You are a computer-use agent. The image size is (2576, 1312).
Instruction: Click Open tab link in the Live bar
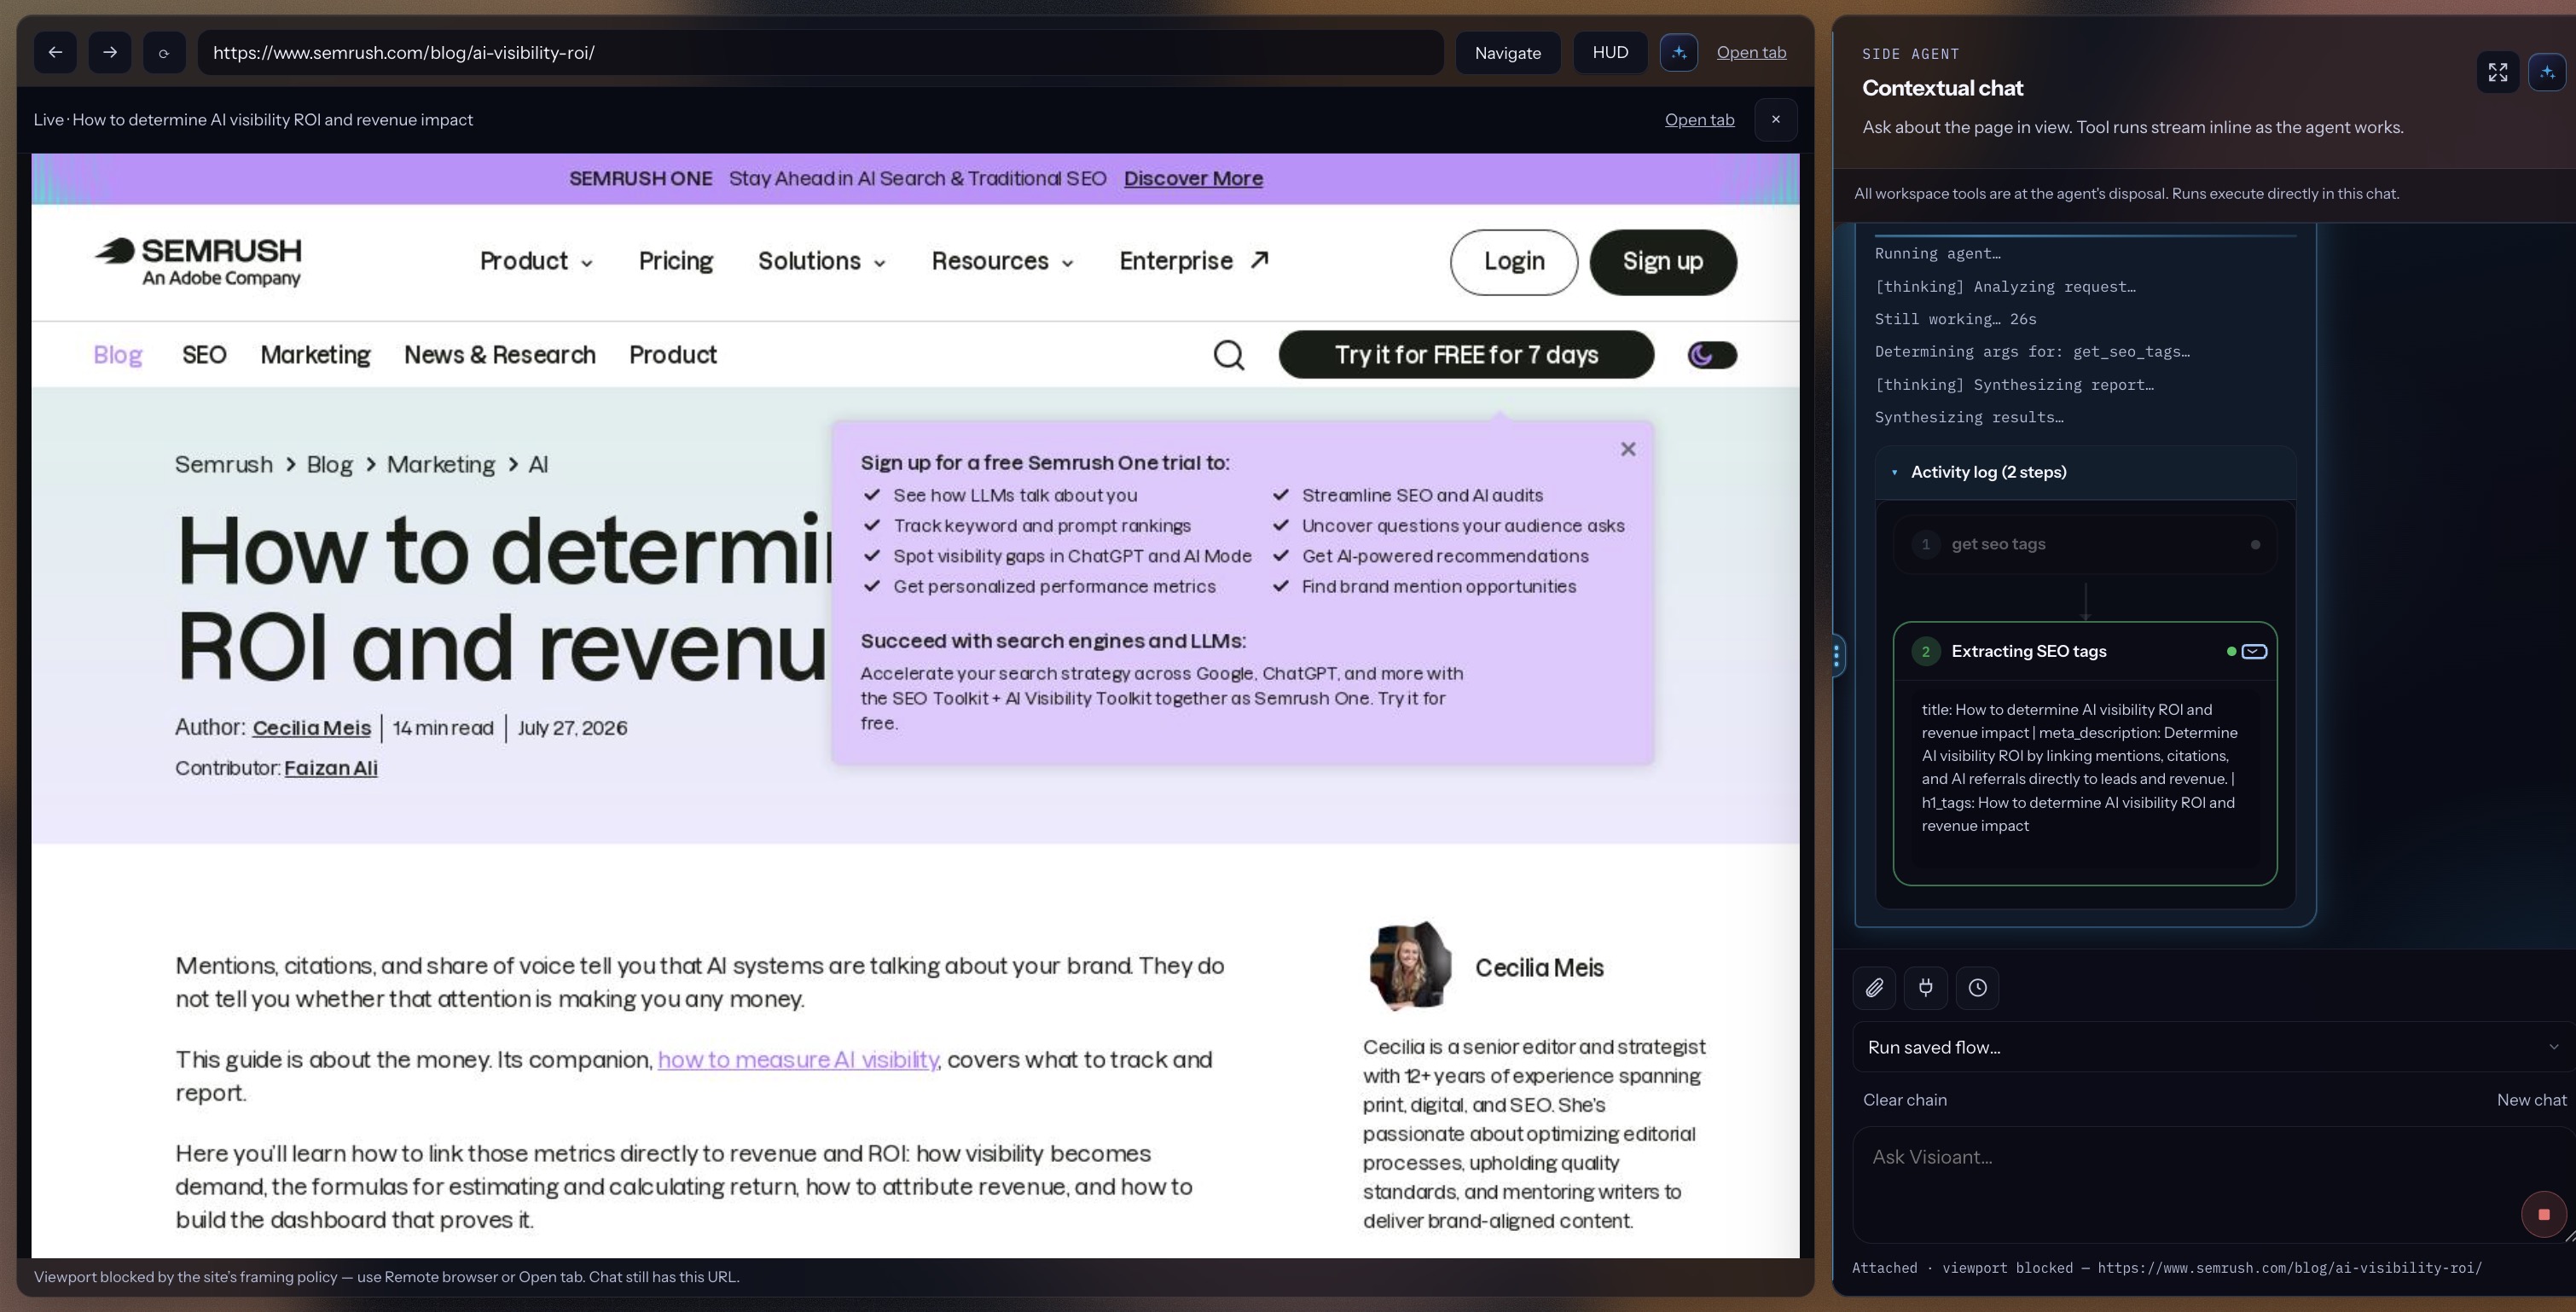click(x=1699, y=119)
